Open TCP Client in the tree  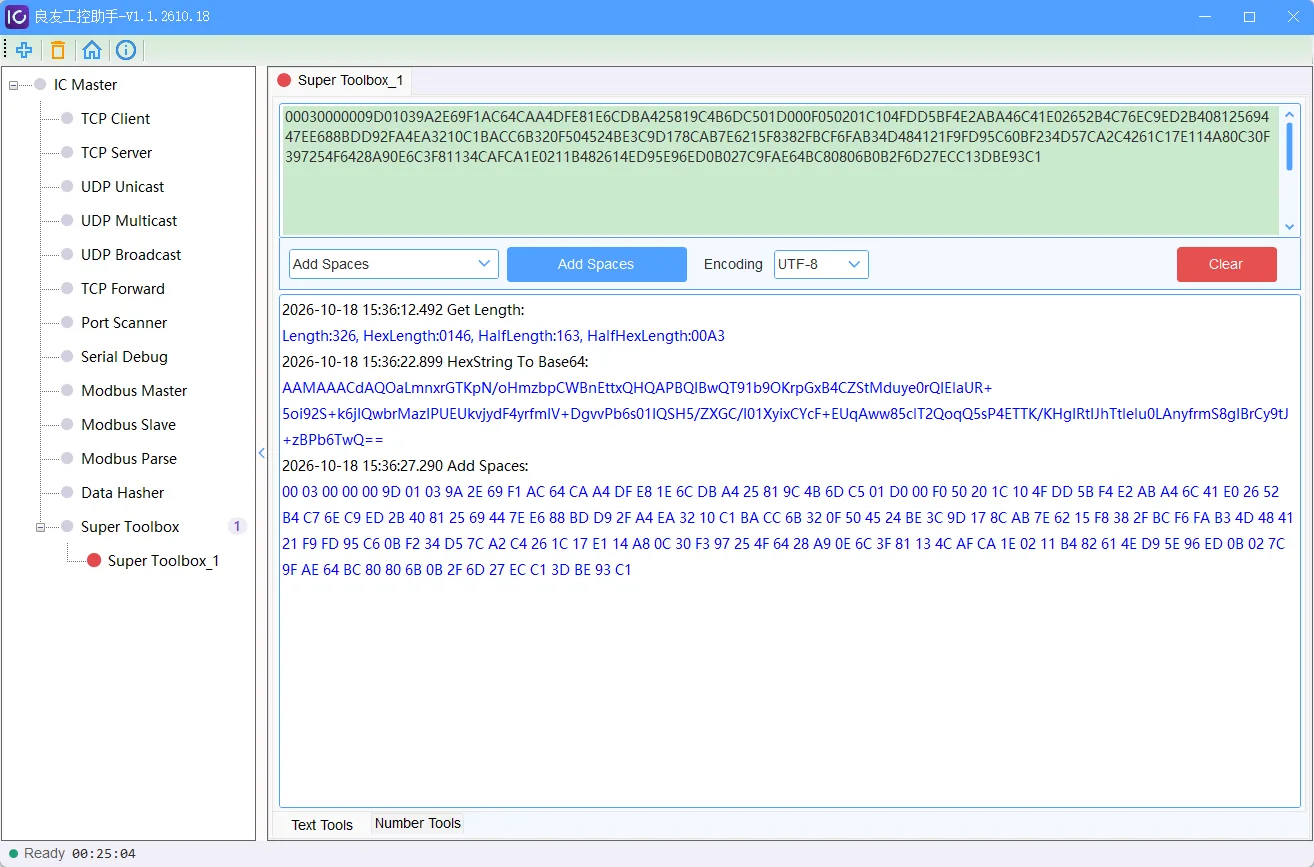point(115,119)
